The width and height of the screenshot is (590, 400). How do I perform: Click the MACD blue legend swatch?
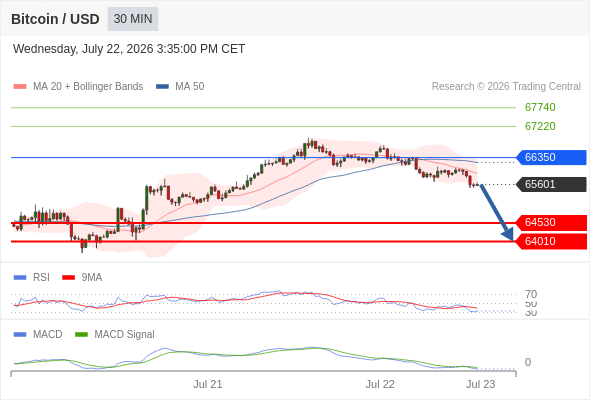20,335
